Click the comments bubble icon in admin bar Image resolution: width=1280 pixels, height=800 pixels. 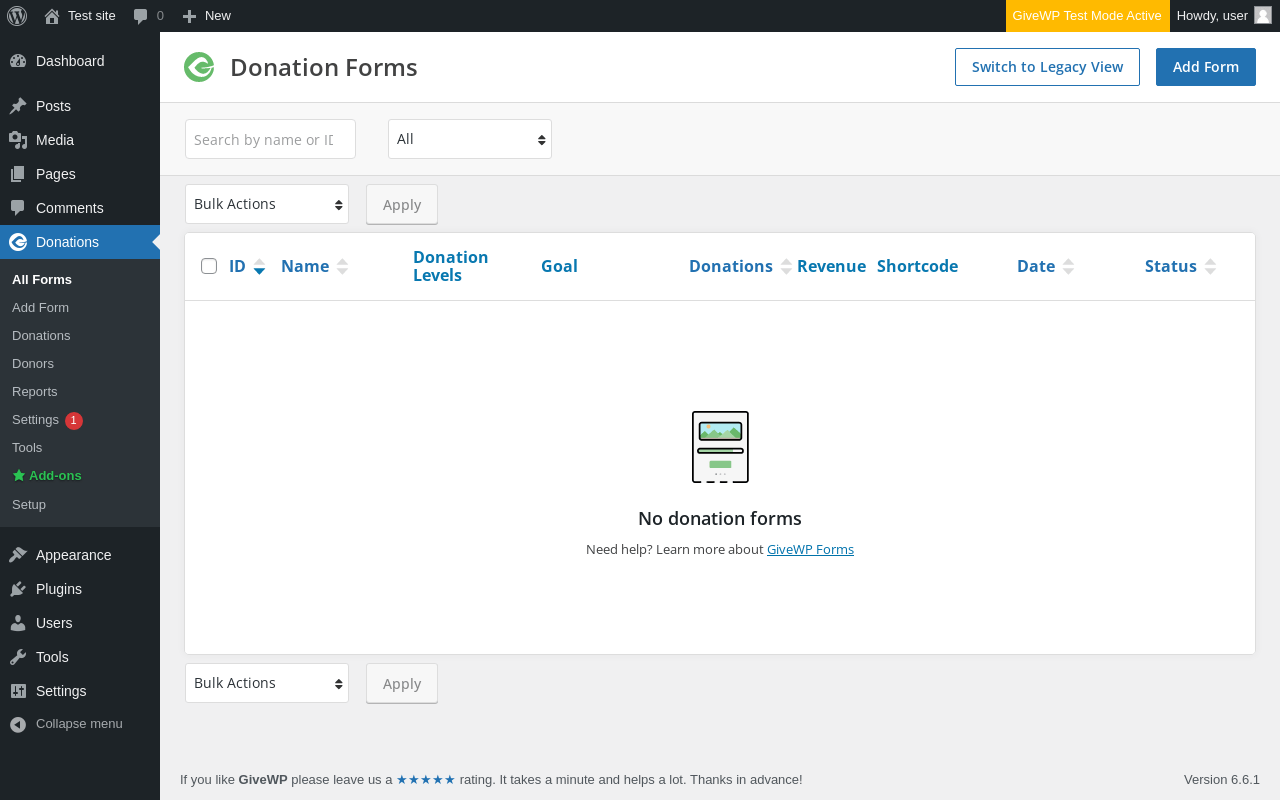click(x=140, y=16)
